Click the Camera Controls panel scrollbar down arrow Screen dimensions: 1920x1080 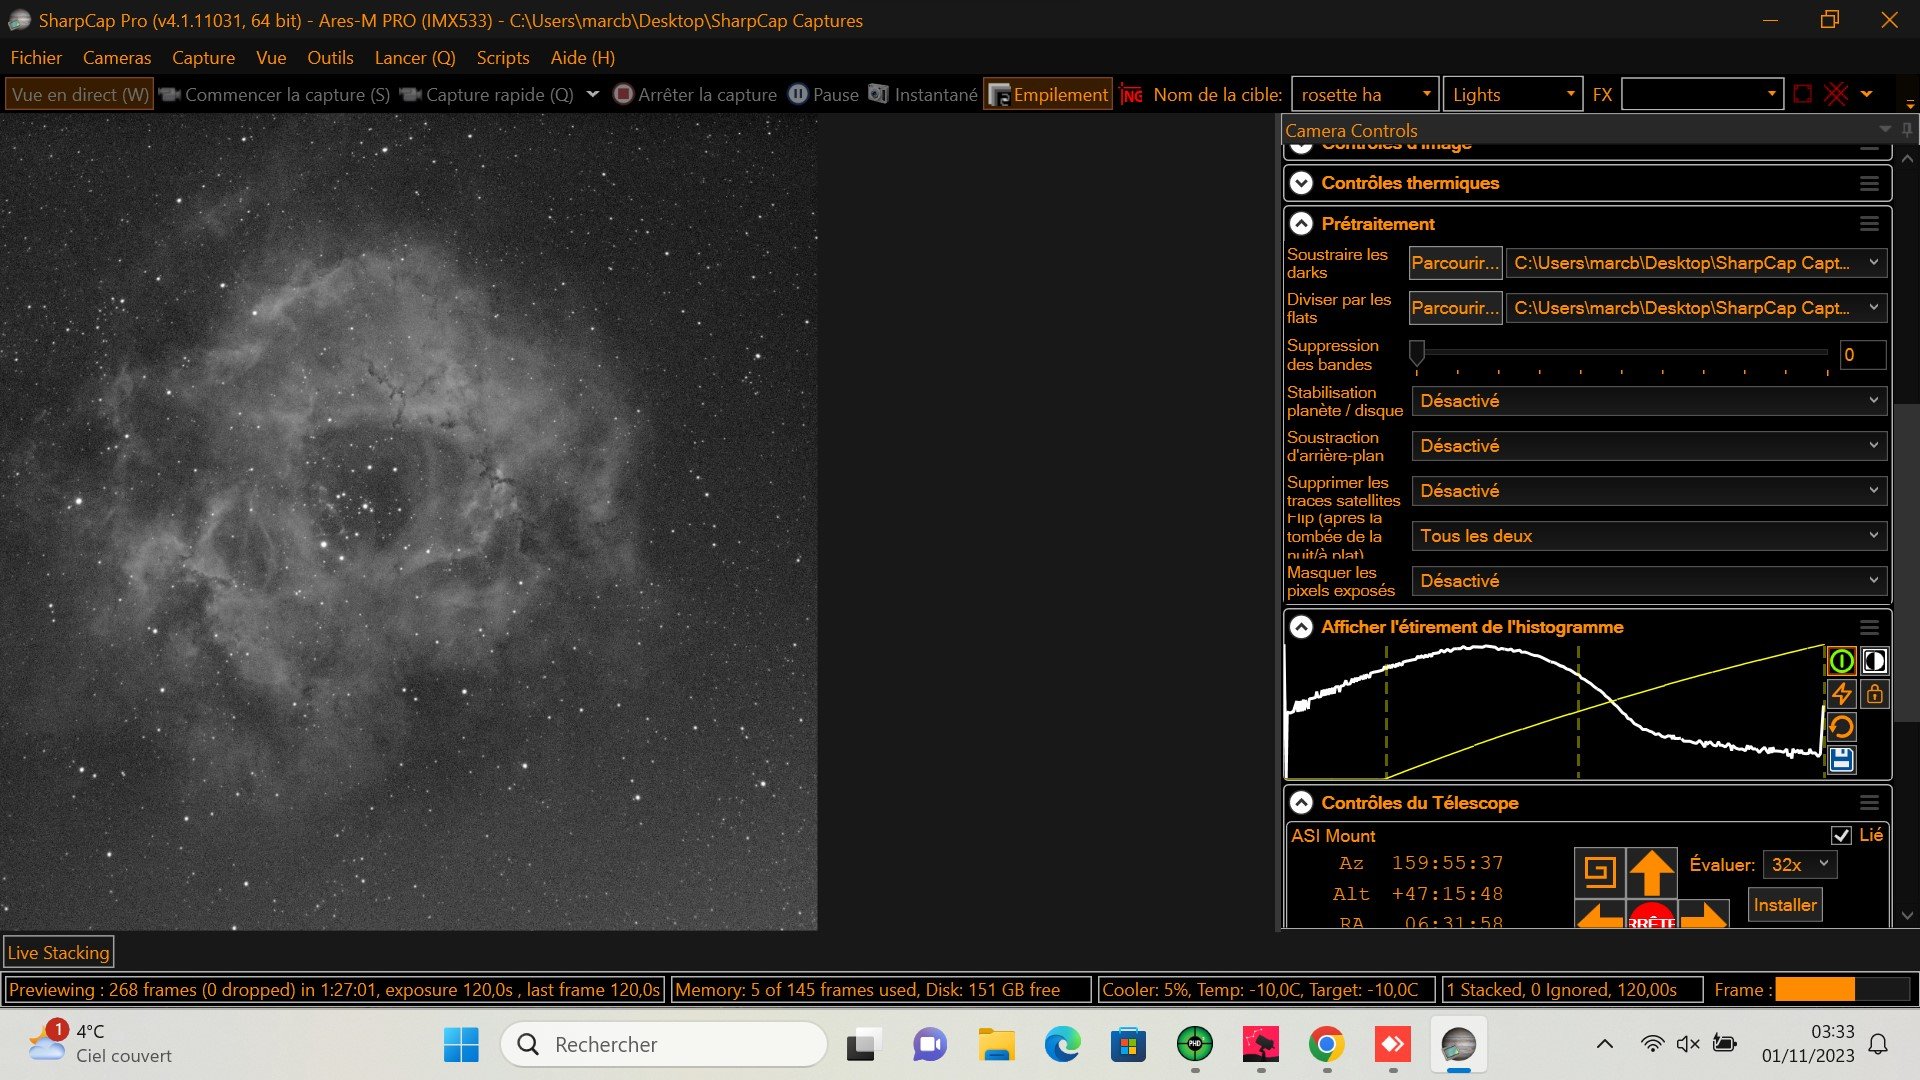click(x=1907, y=915)
